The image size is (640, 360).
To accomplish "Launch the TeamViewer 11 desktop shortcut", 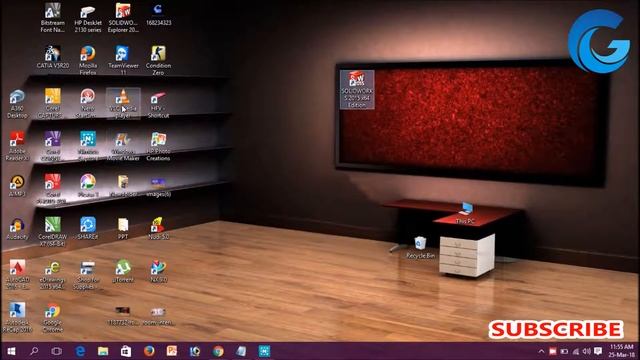I will pos(123,60).
